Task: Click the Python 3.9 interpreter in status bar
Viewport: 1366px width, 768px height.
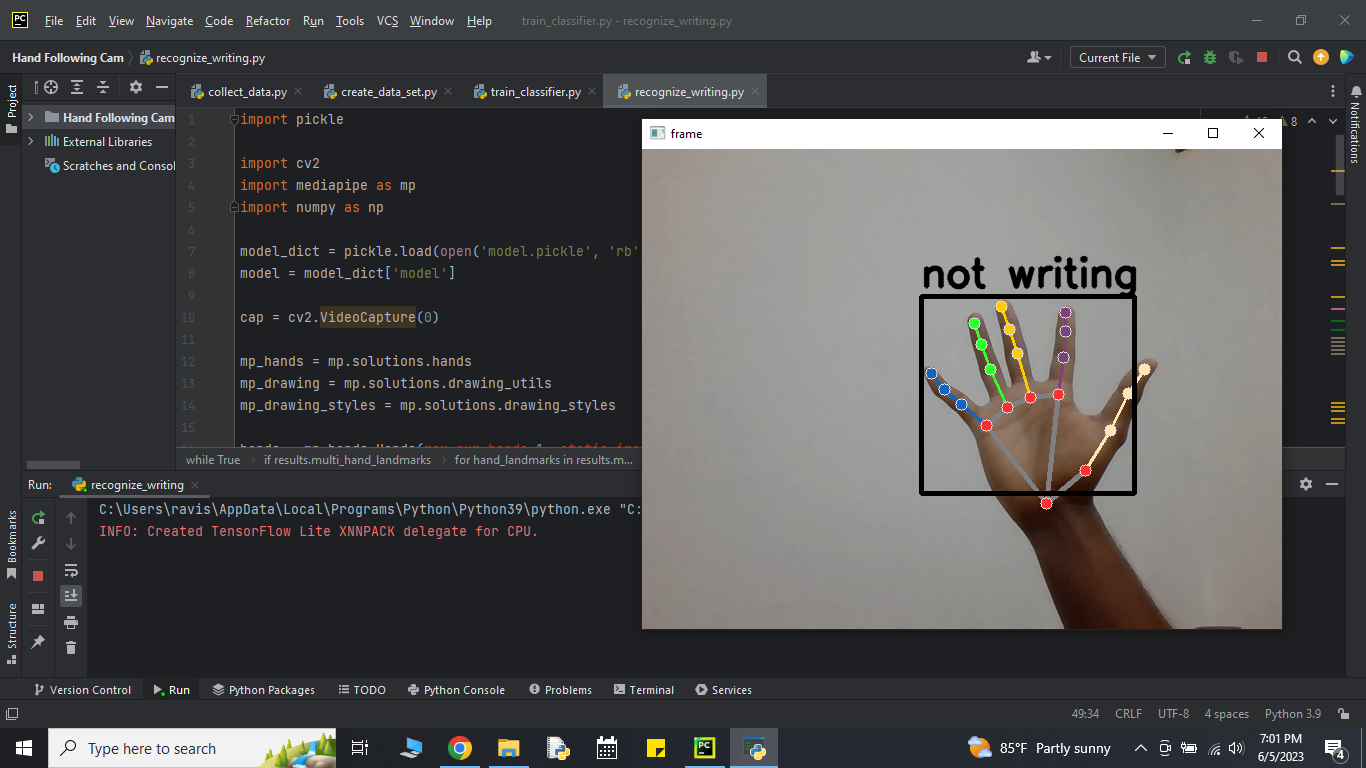Action: 1292,714
